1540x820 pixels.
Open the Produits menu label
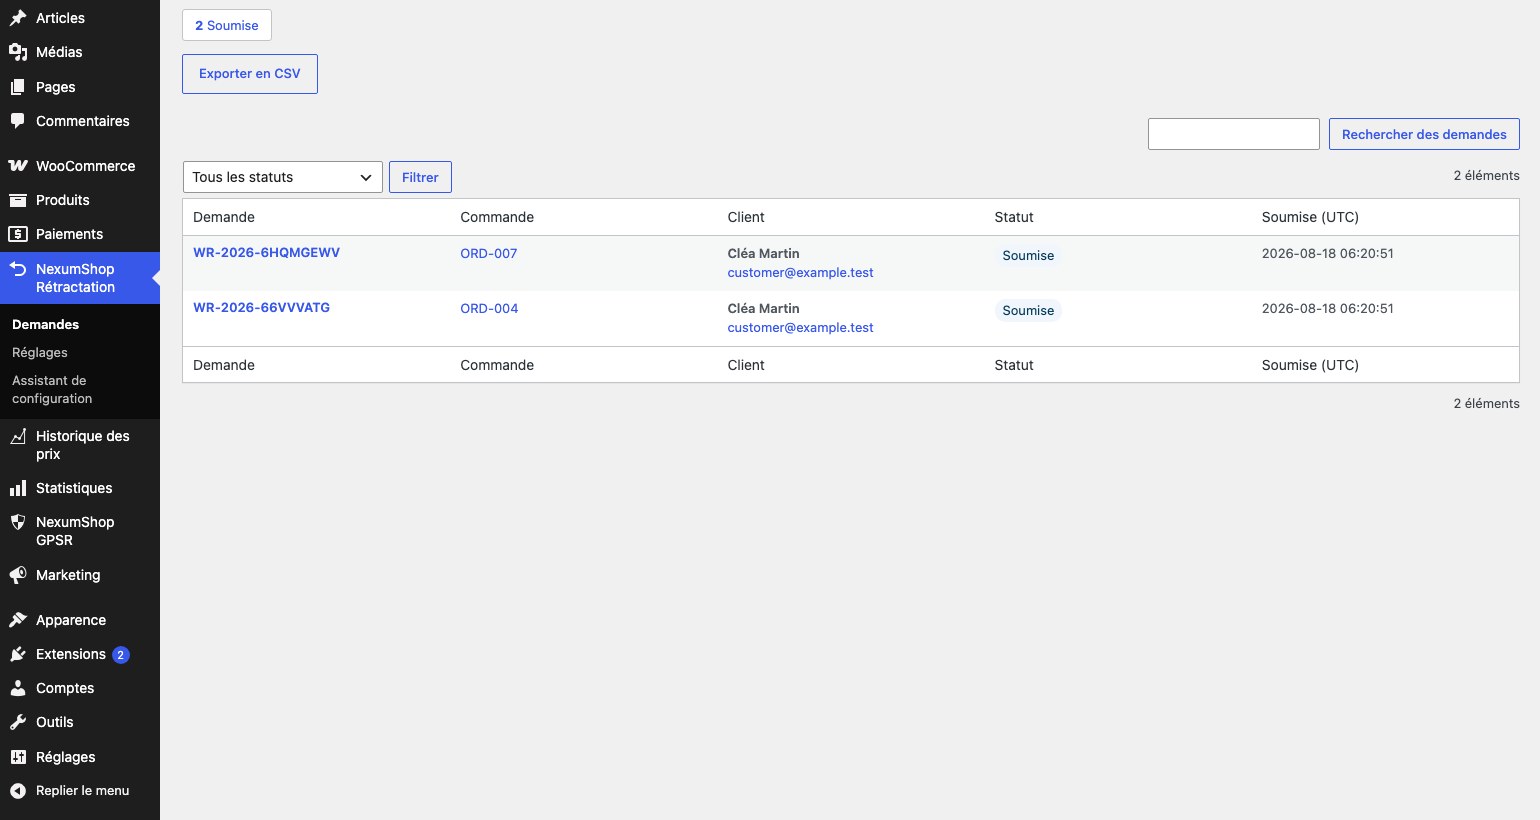(63, 200)
